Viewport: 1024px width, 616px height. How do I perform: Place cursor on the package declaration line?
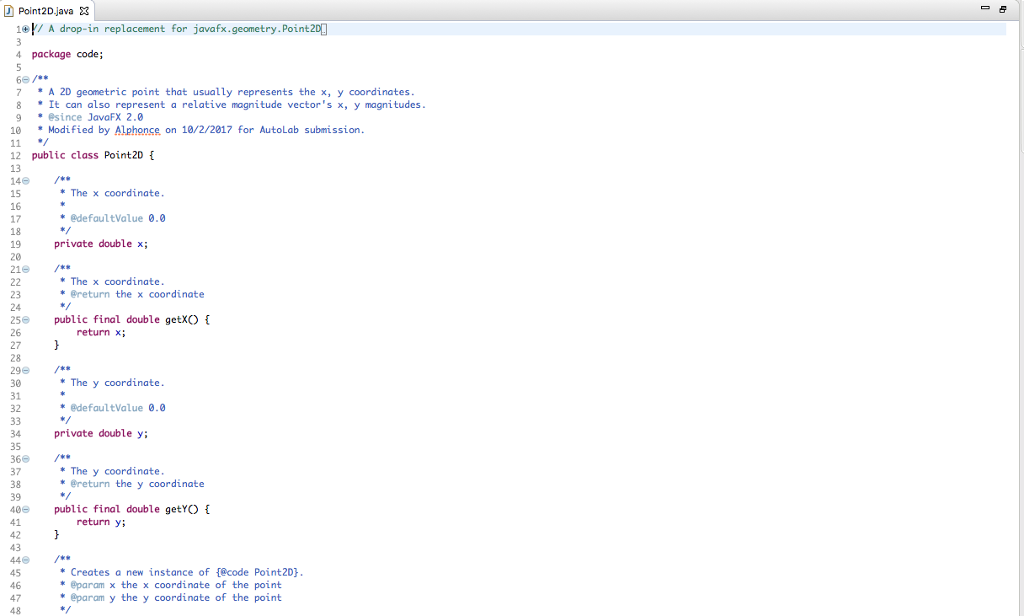(70, 54)
